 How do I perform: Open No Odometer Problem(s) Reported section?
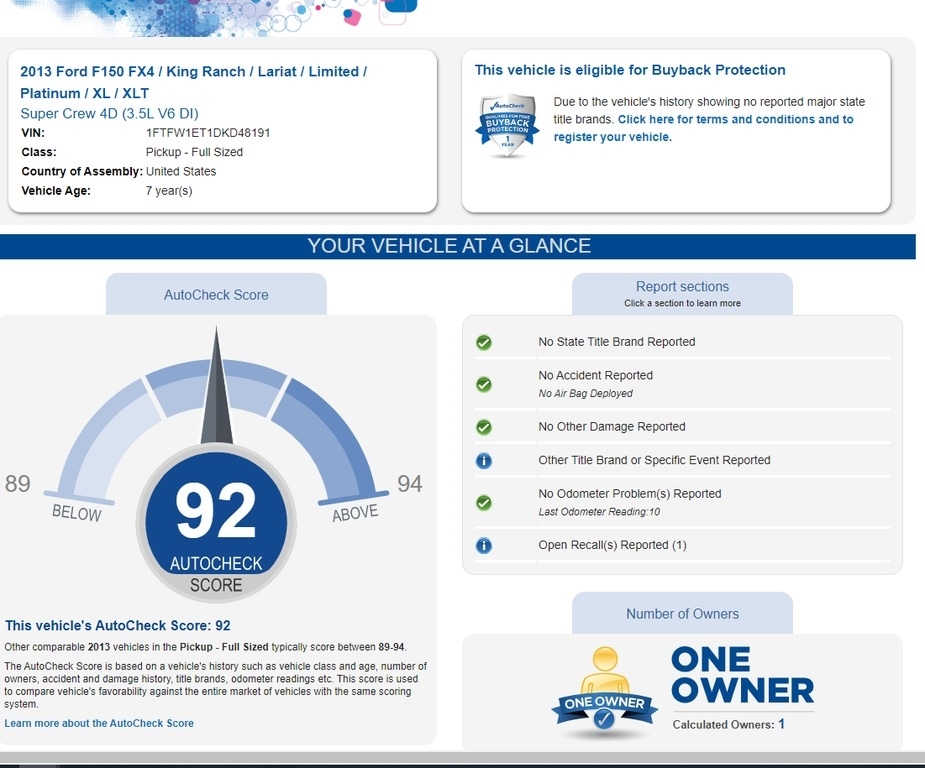click(629, 494)
